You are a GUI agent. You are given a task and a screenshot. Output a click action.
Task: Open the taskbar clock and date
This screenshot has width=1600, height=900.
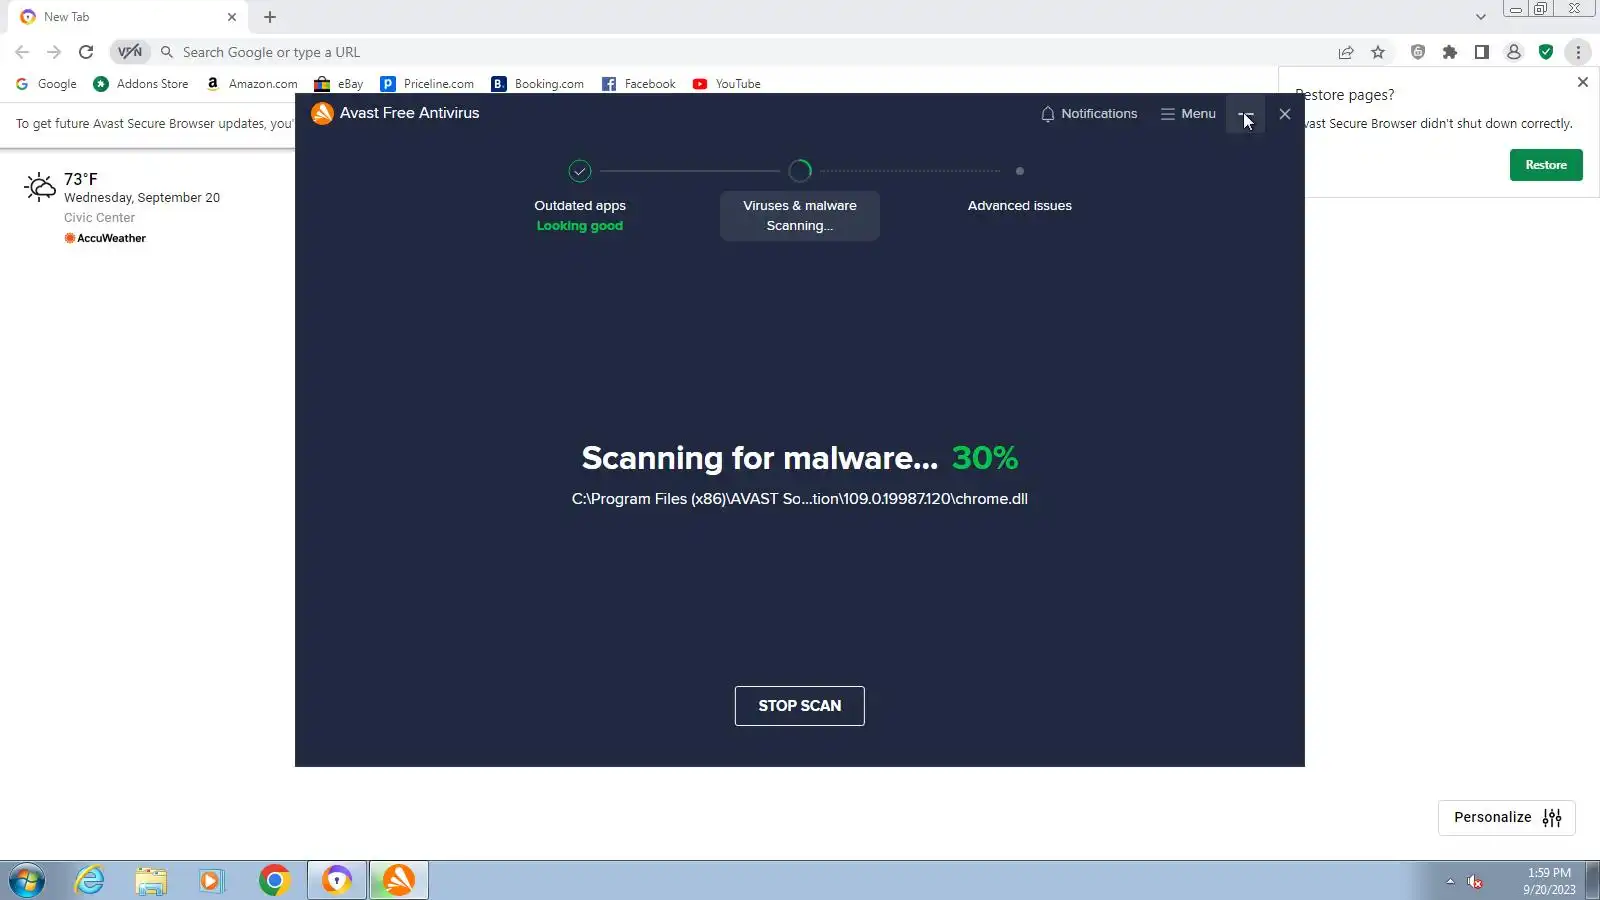click(1549, 881)
